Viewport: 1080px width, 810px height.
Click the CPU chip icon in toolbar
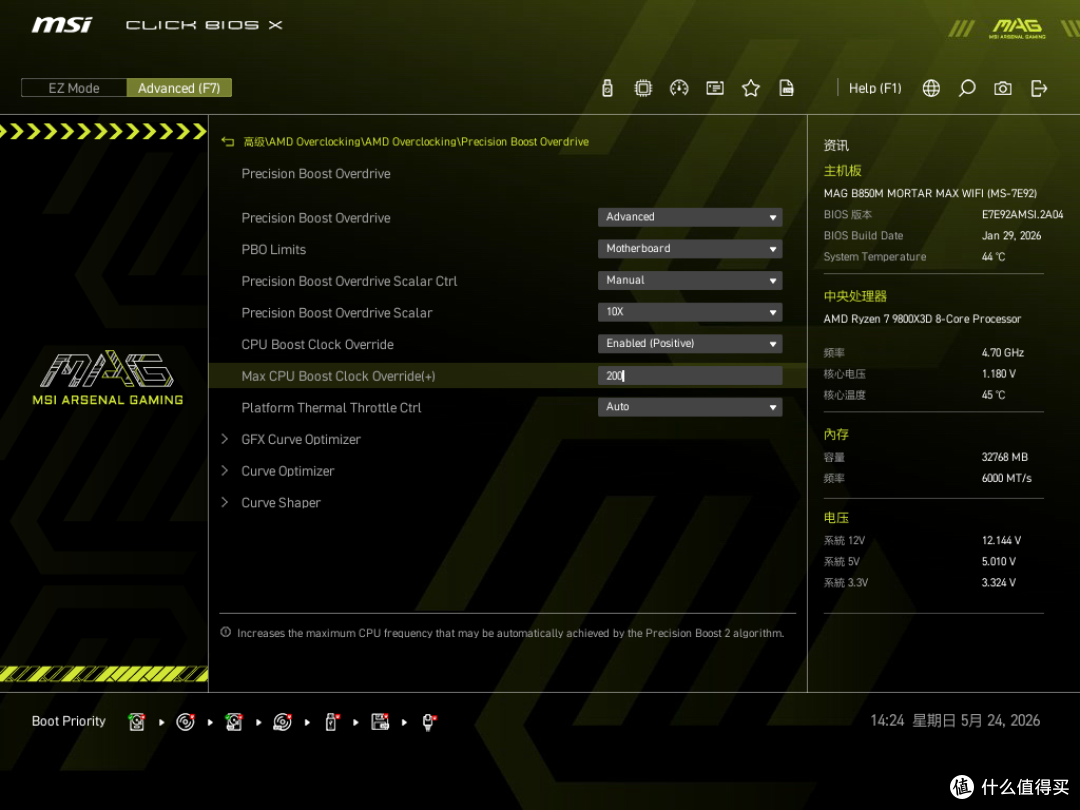pyautogui.click(x=643, y=88)
